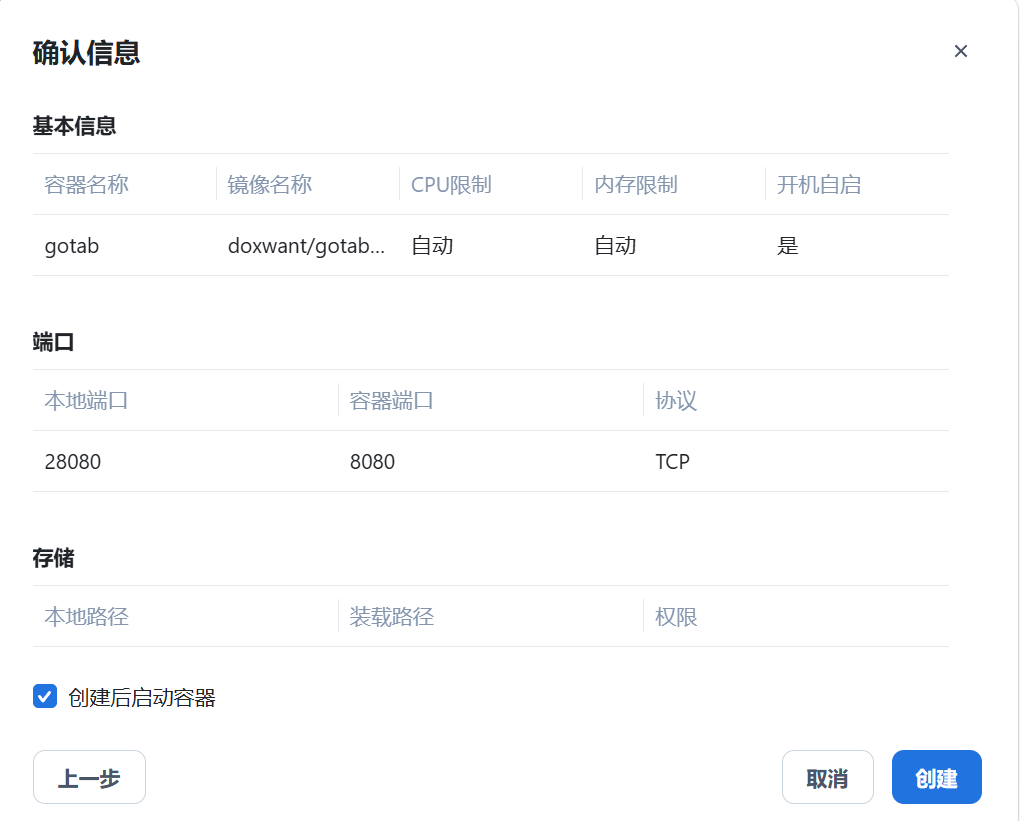Toggle the 创建后启动容器 checkbox
Image resolution: width=1020 pixels, height=821 pixels.
point(45,697)
